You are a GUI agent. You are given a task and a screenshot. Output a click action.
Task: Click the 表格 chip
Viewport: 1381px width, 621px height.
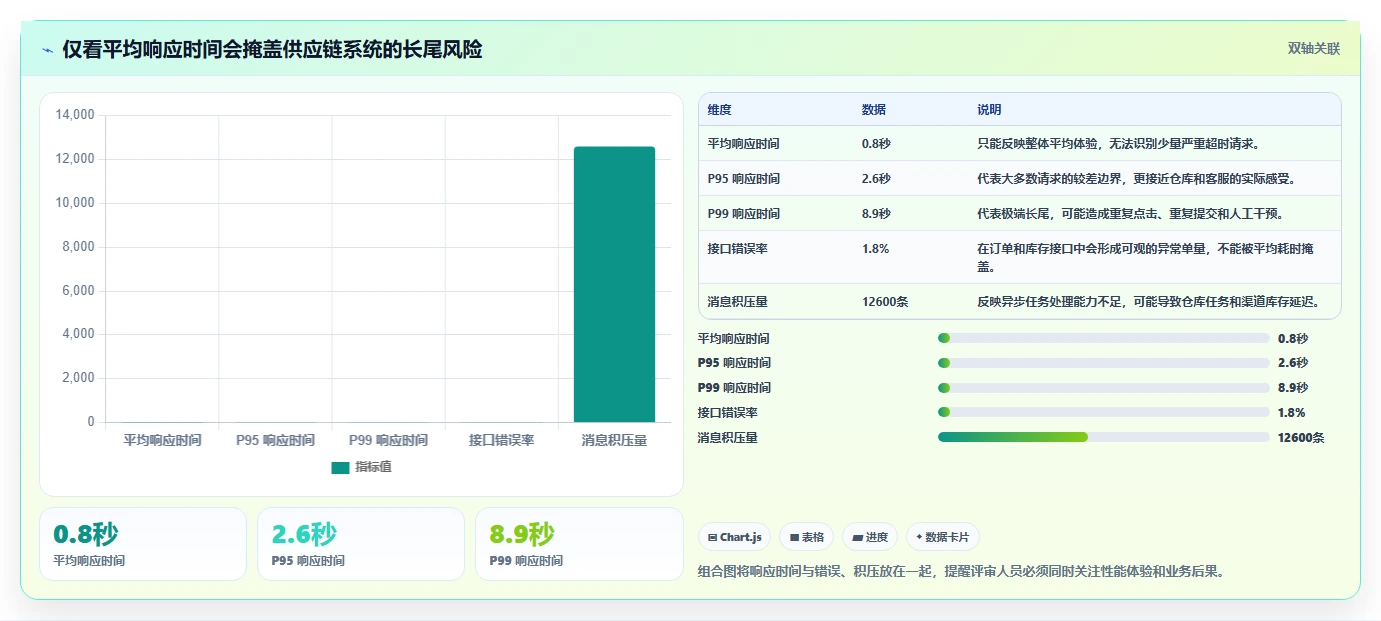tap(807, 537)
